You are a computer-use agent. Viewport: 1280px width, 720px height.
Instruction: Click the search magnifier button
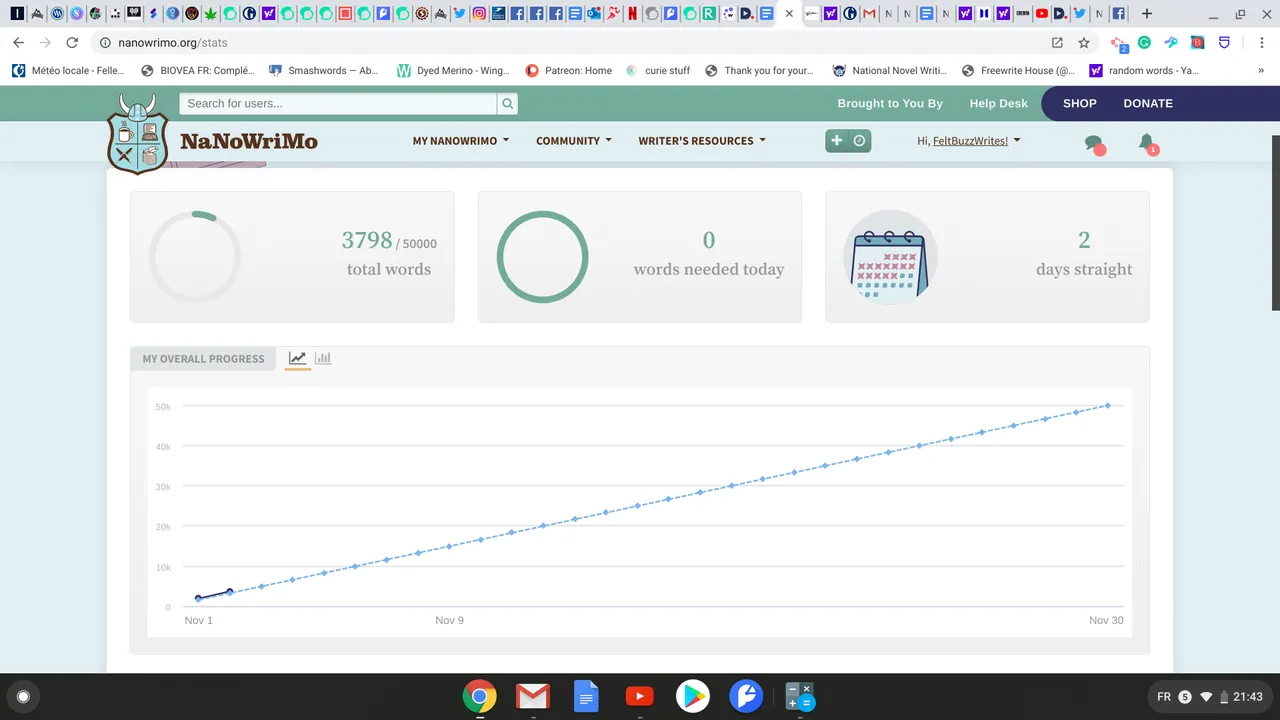point(508,103)
